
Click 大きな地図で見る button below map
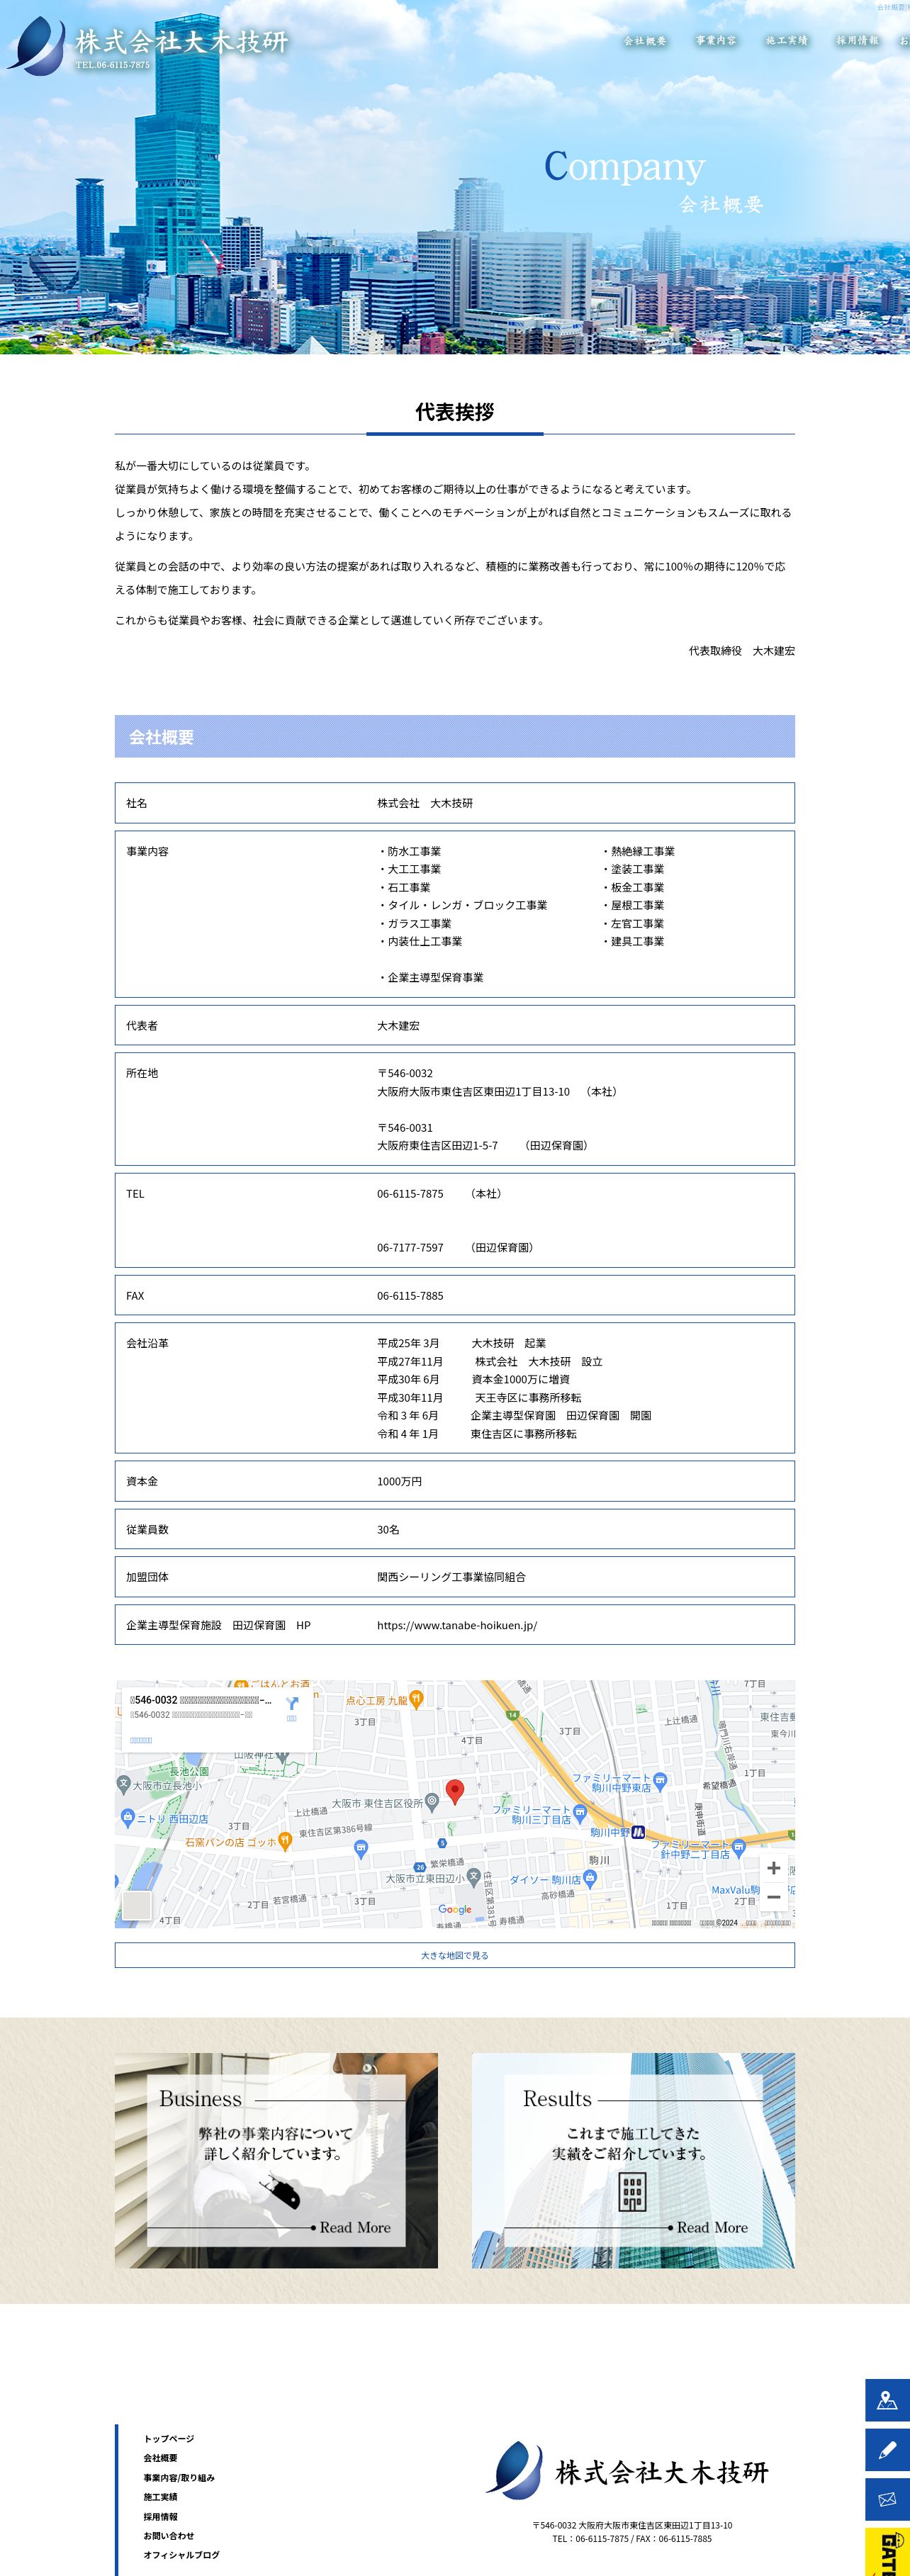[455, 1955]
